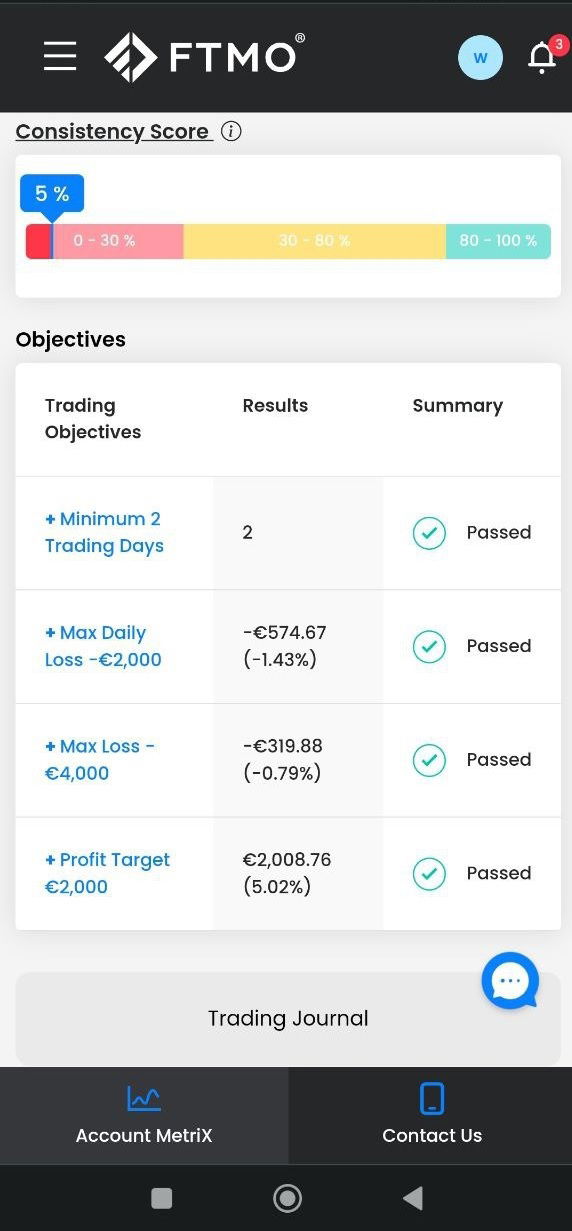Click the Consistency Score heading link
Image resolution: width=572 pixels, height=1231 pixels.
[112, 131]
